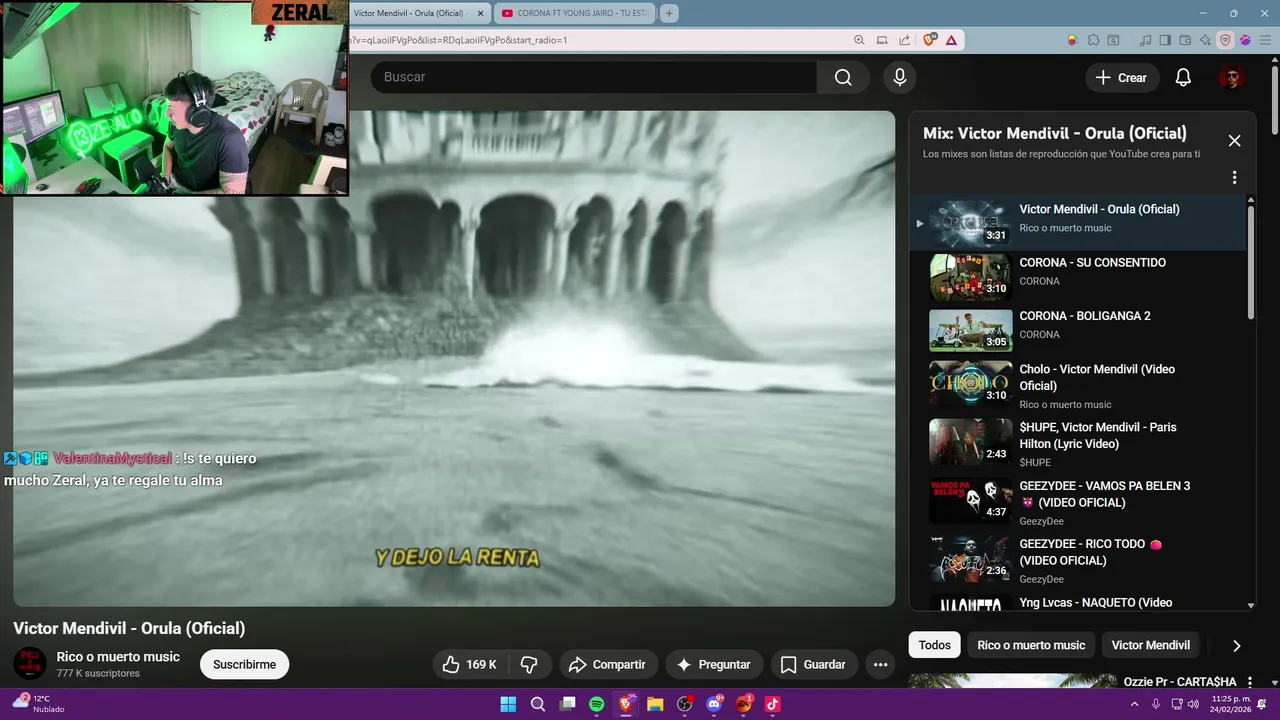Click the Compartir button
The height and width of the screenshot is (720, 1280).
pos(607,664)
